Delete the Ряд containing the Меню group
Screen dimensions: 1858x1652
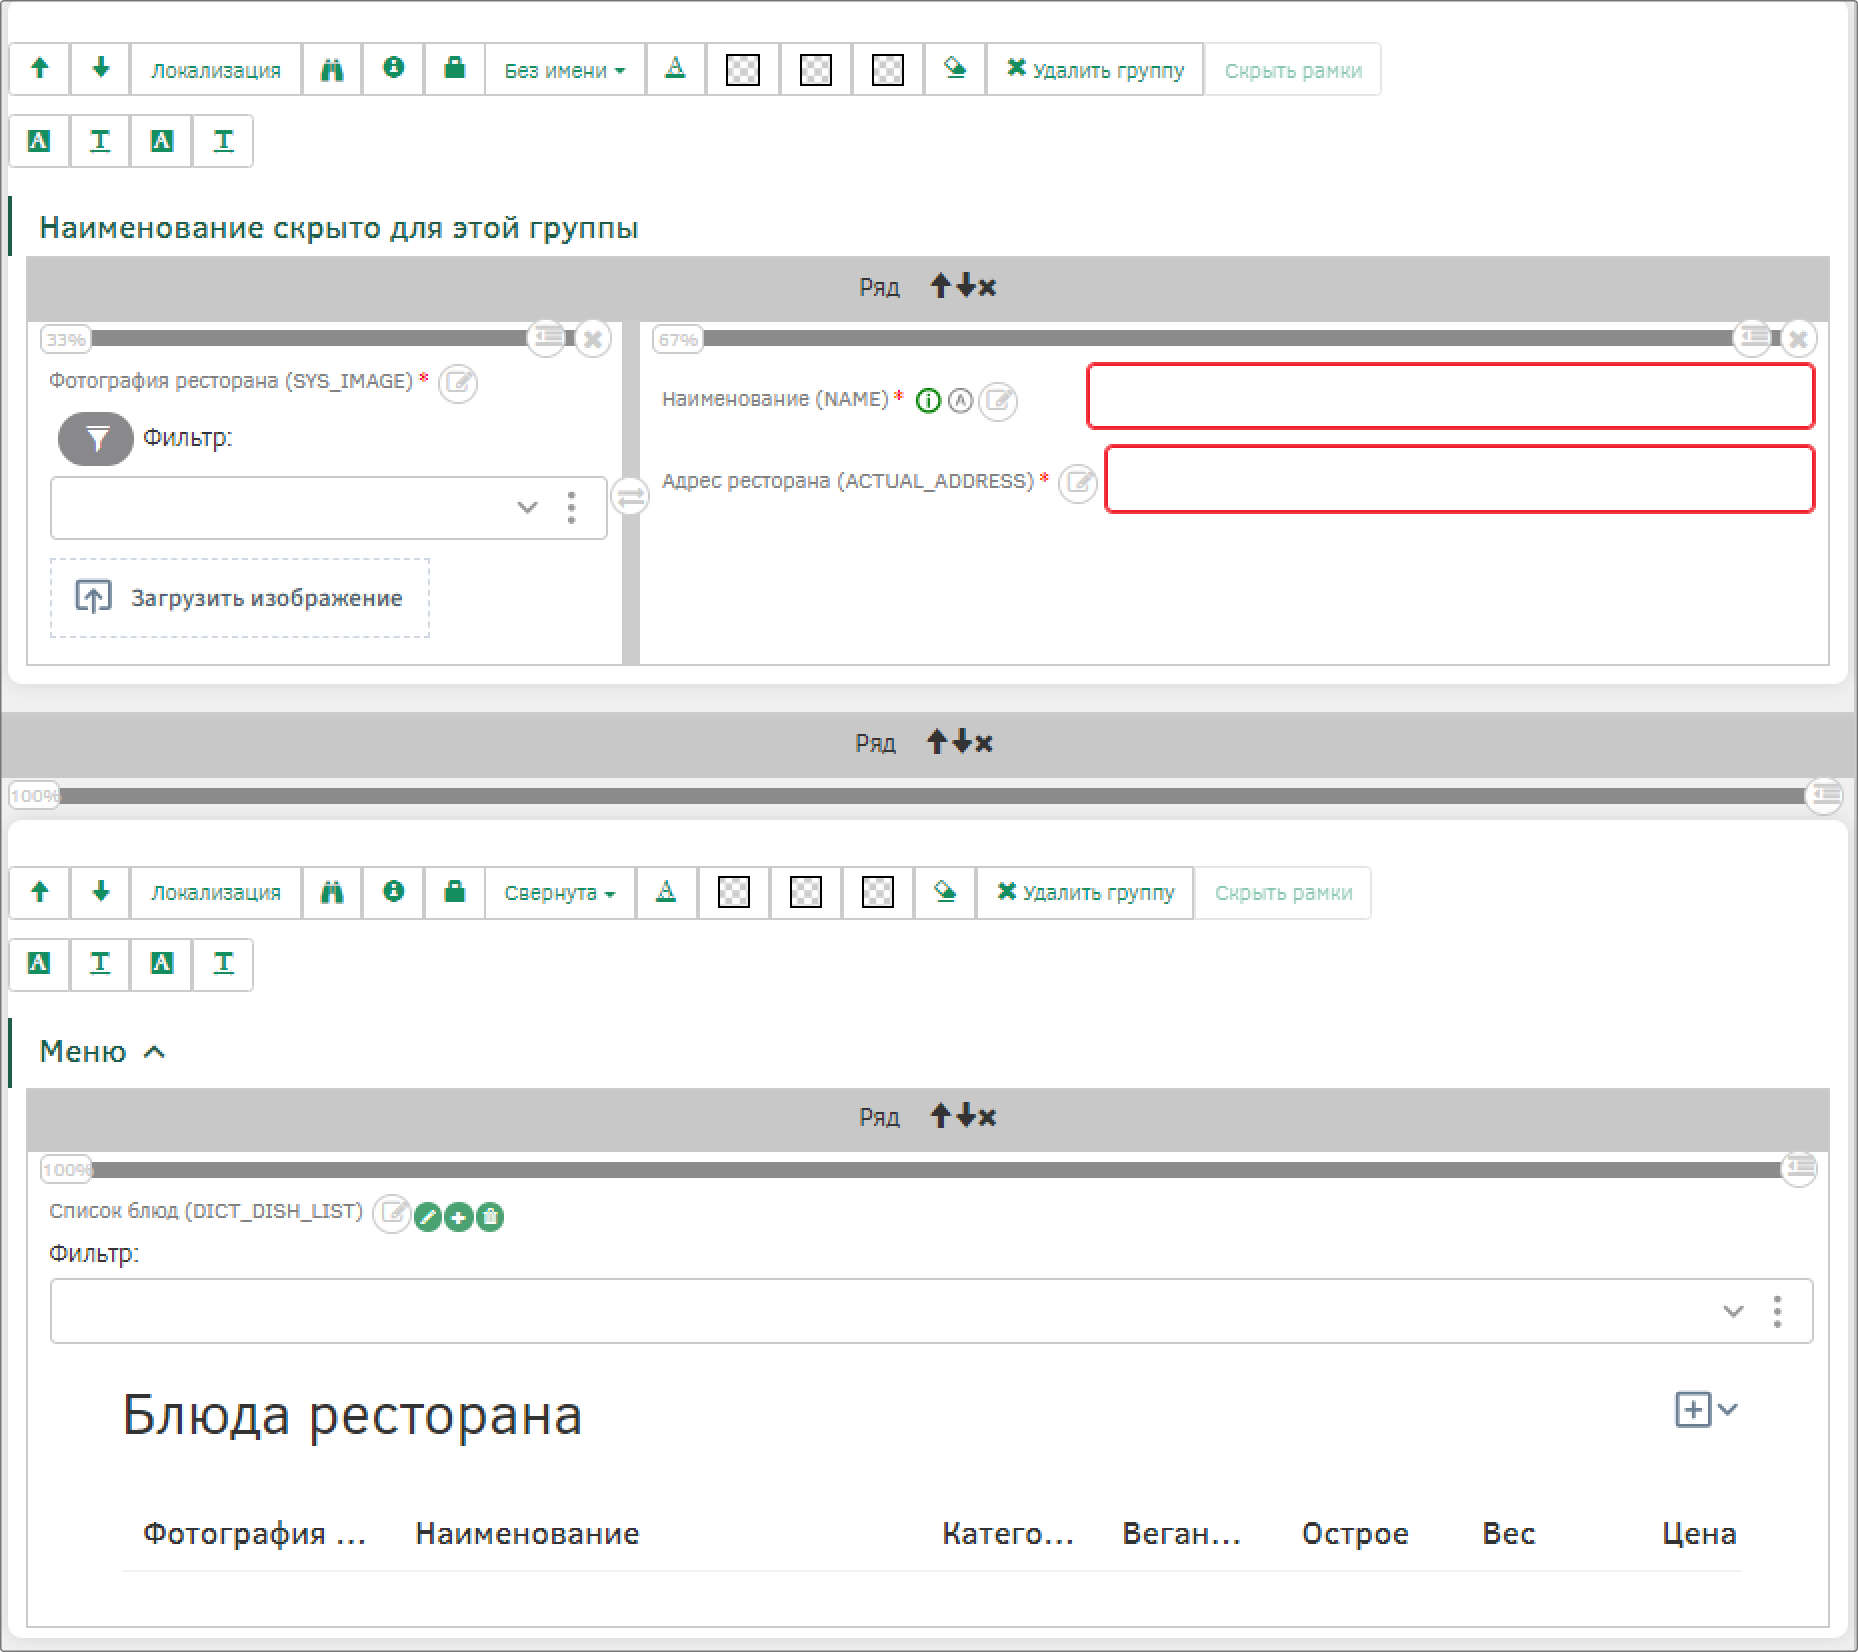click(984, 744)
